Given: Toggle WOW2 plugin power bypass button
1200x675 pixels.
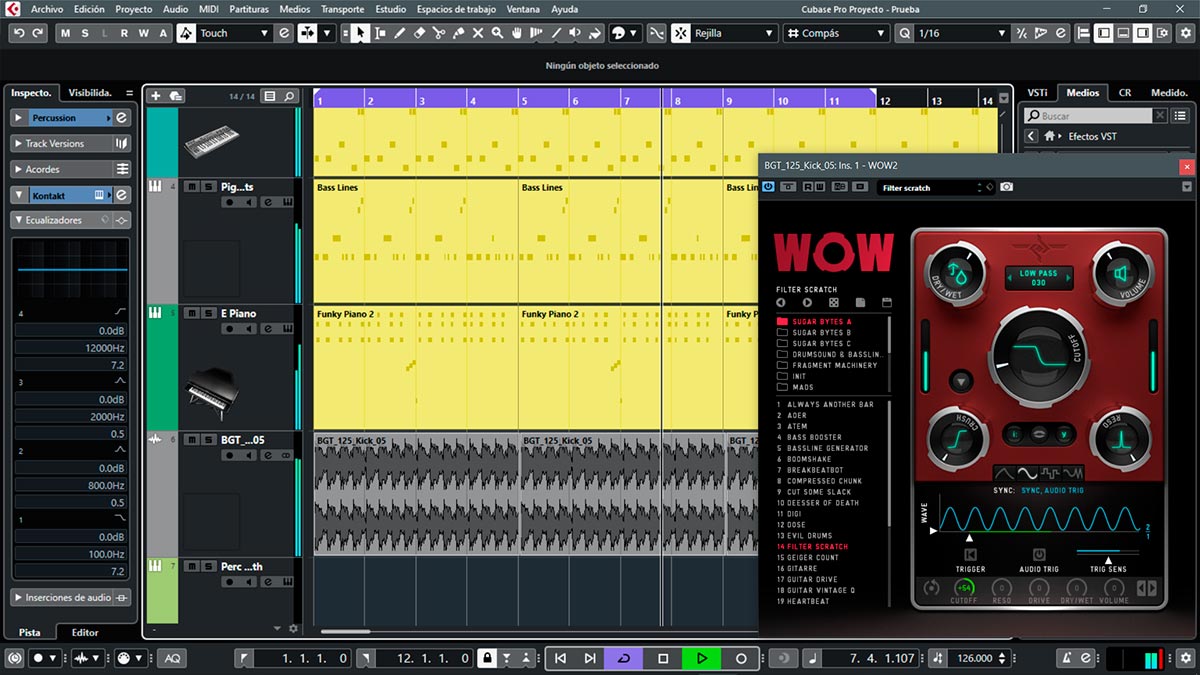Looking at the screenshot, I should coord(768,187).
